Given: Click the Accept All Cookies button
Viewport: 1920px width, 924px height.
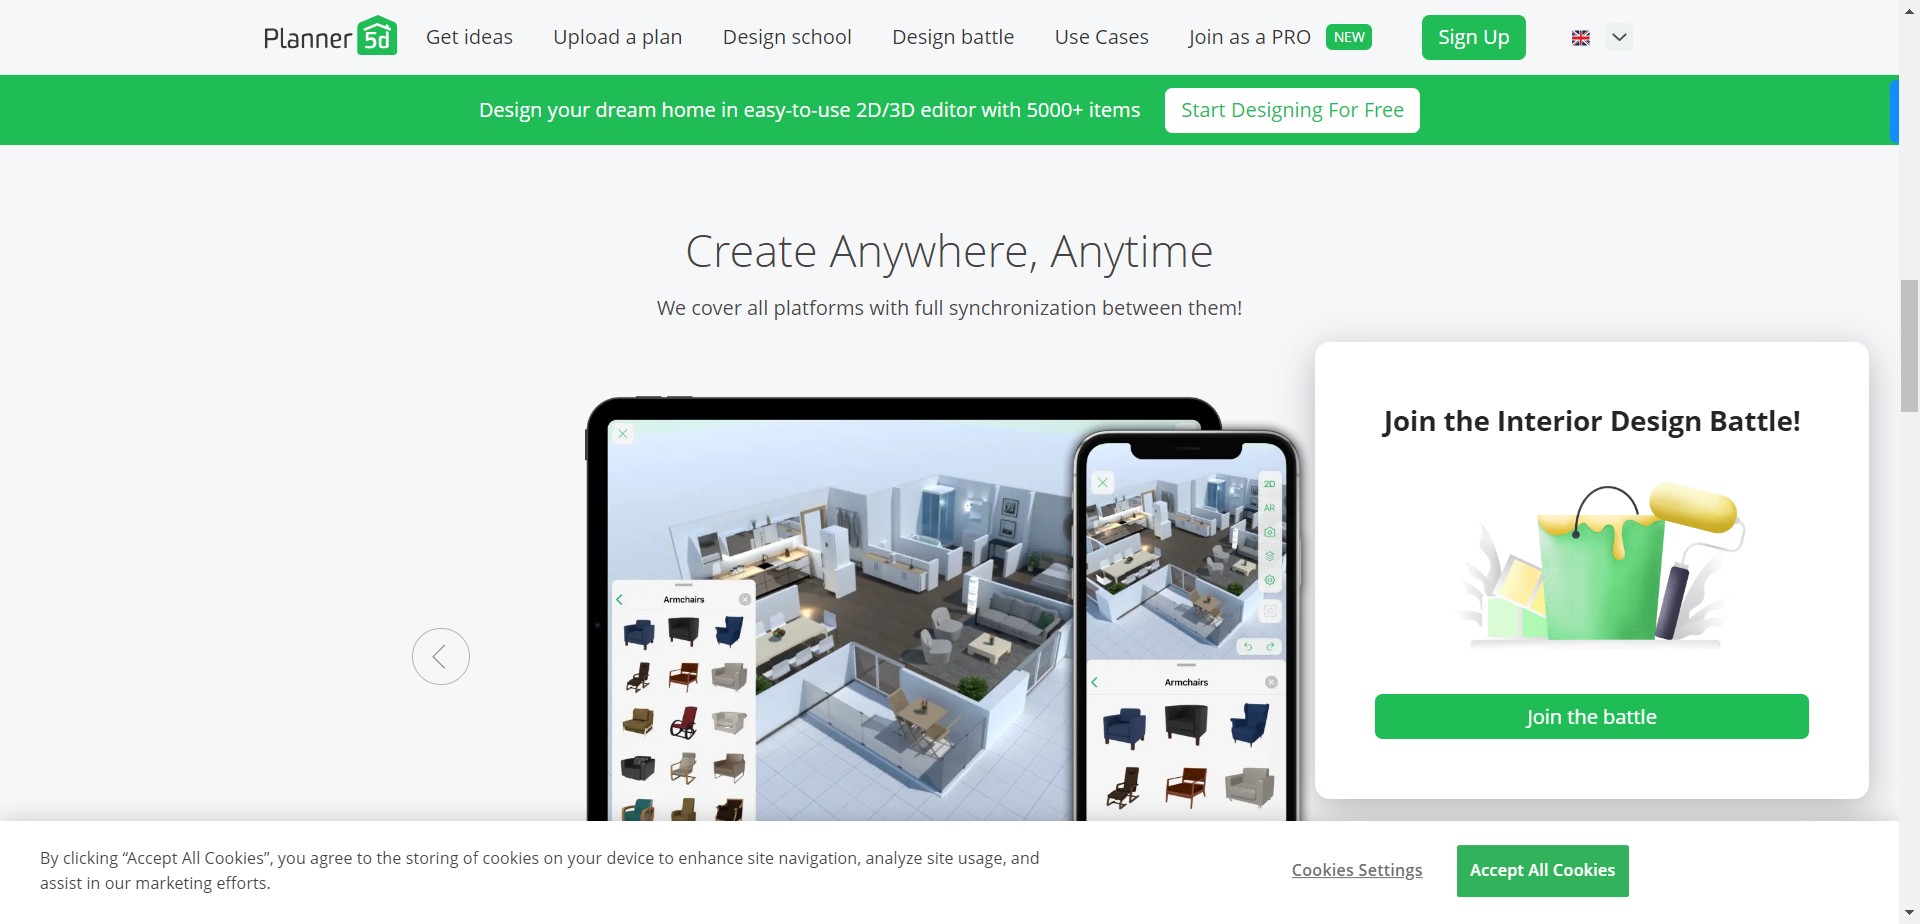Looking at the screenshot, I should (x=1543, y=871).
